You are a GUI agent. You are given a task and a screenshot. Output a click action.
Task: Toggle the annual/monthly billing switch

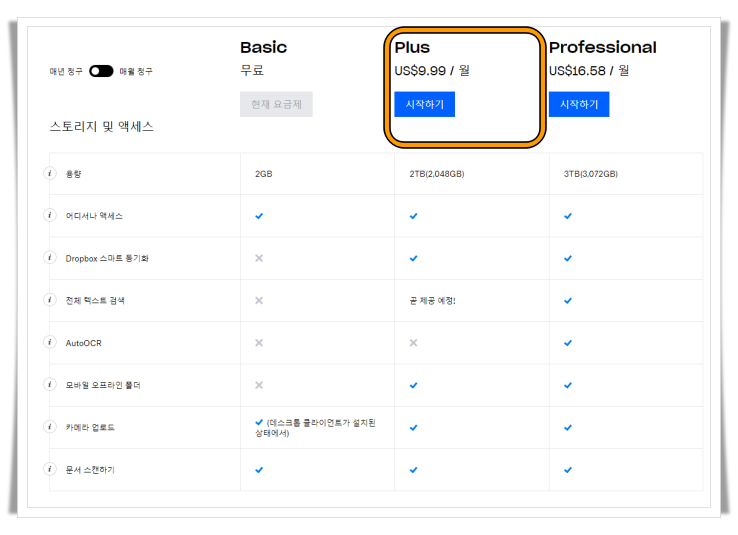[x=101, y=71]
